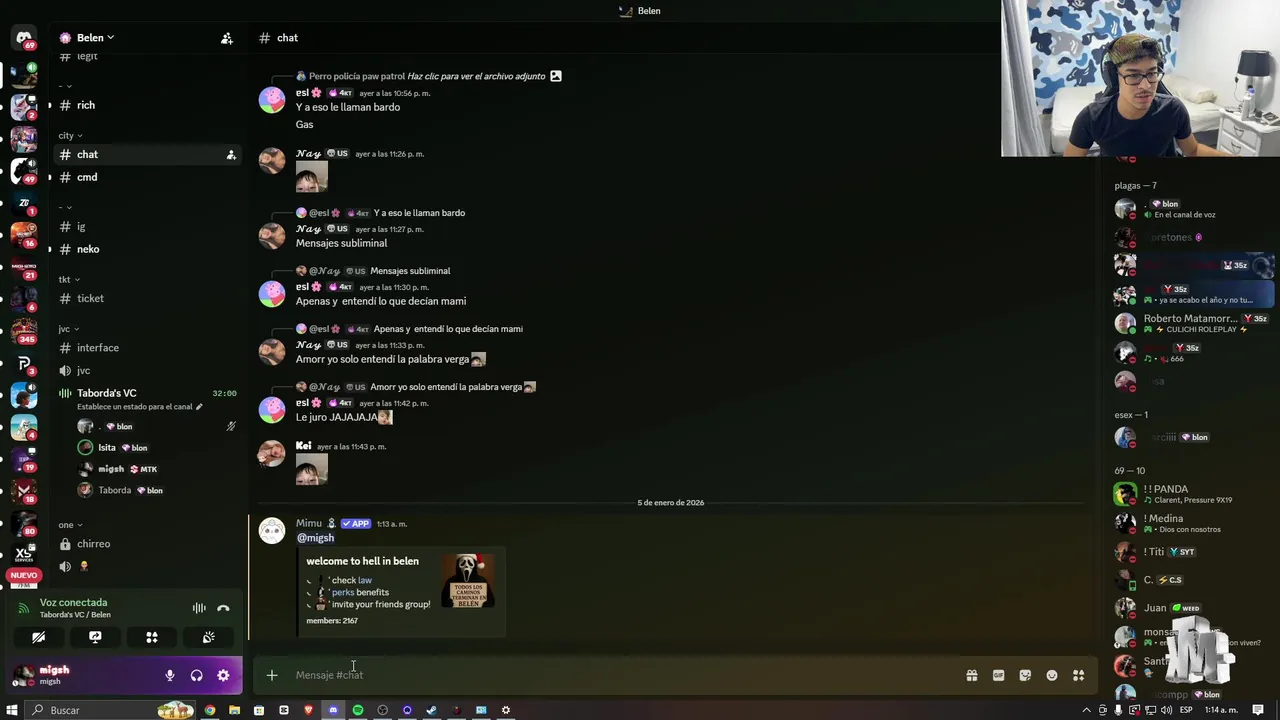The width and height of the screenshot is (1280, 720).
Task: Click esl avatar on 'Le juro' message
Action: (272, 409)
